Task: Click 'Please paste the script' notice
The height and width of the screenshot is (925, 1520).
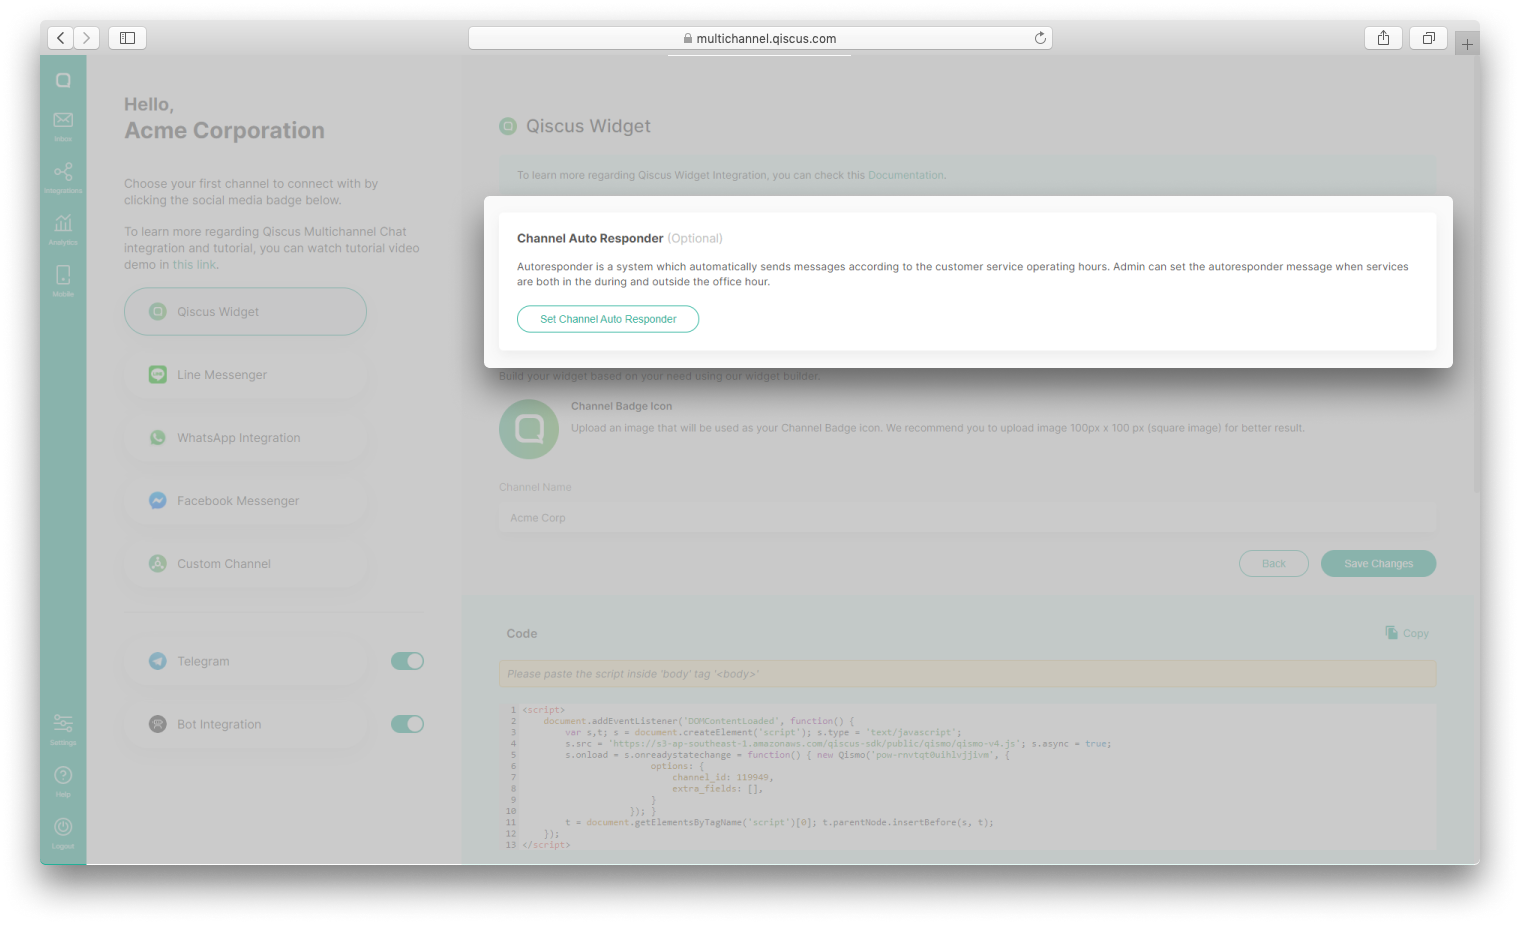Action: (x=967, y=673)
